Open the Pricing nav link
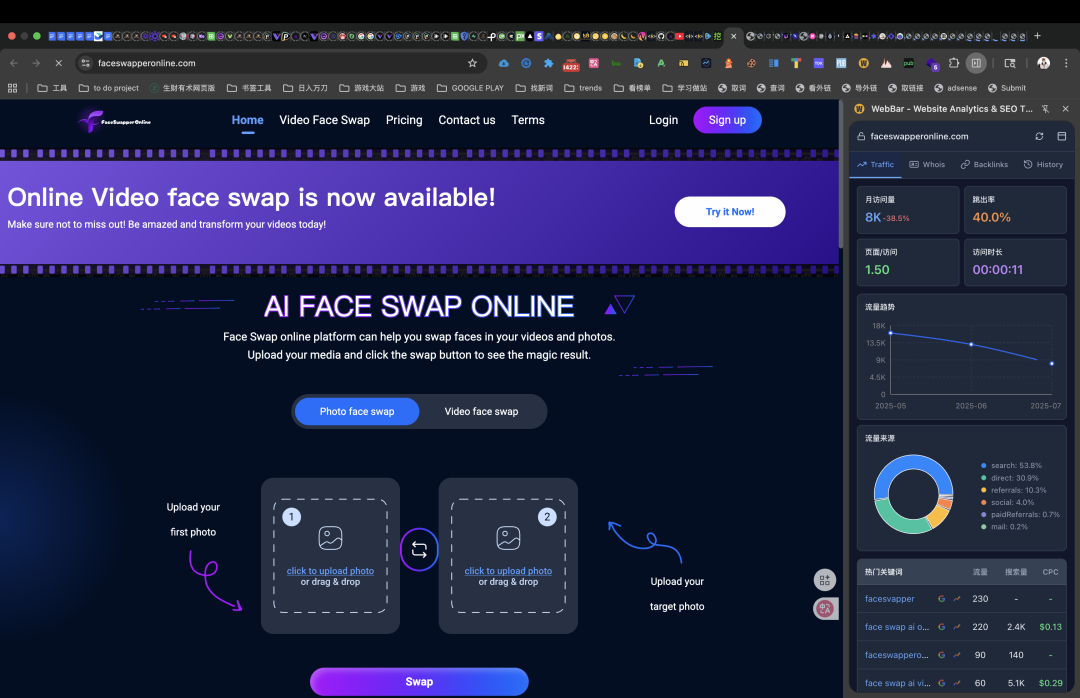 pyautogui.click(x=404, y=120)
